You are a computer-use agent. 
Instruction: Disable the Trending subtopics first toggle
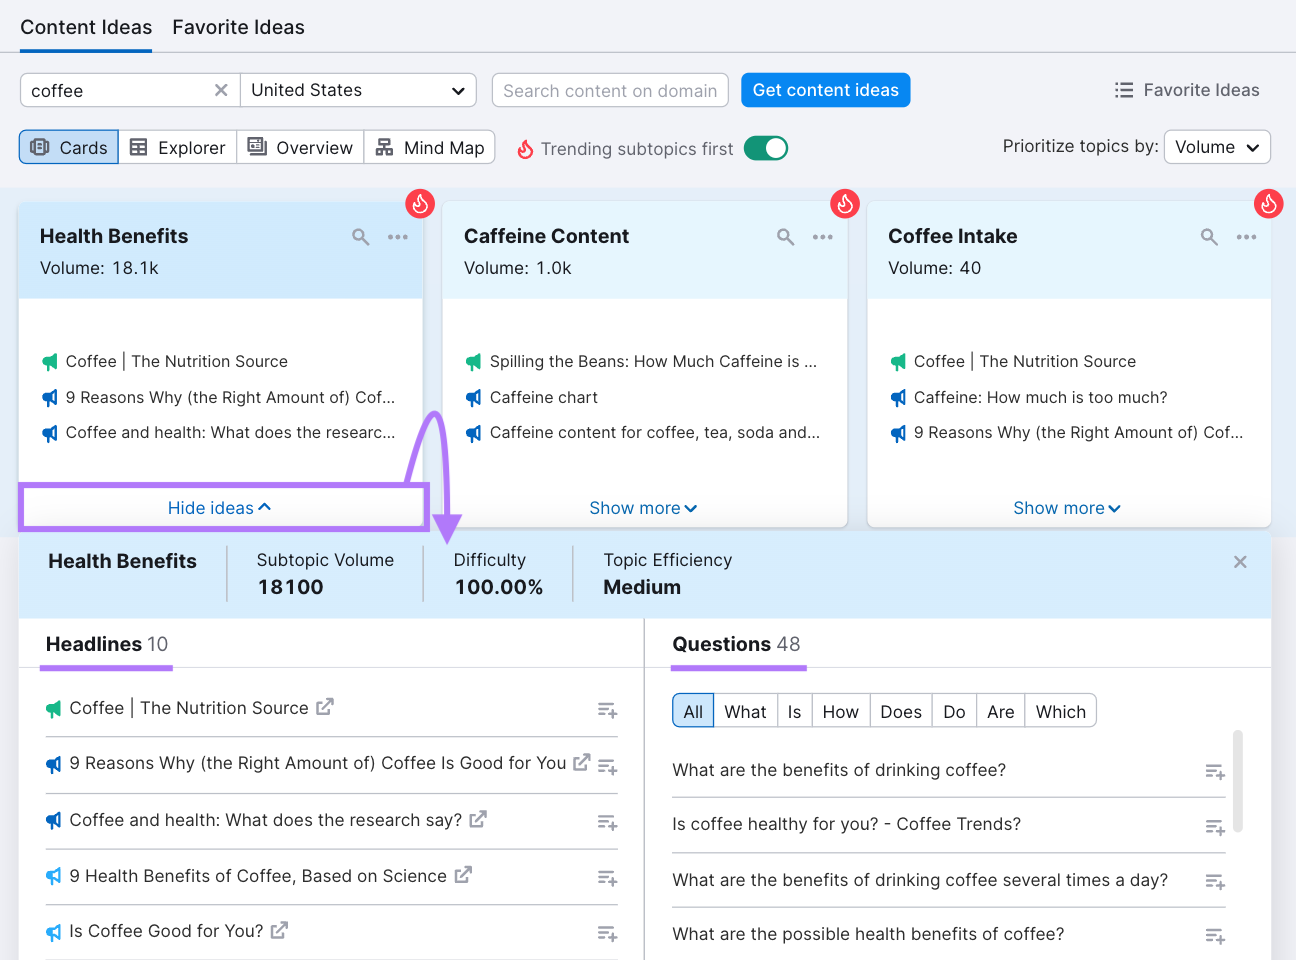coord(765,146)
